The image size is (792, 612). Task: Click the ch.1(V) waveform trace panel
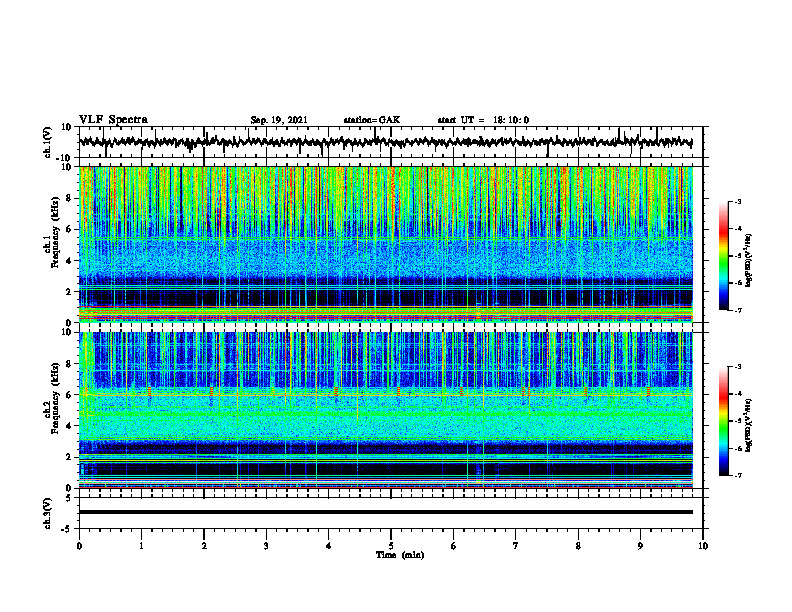(391, 142)
